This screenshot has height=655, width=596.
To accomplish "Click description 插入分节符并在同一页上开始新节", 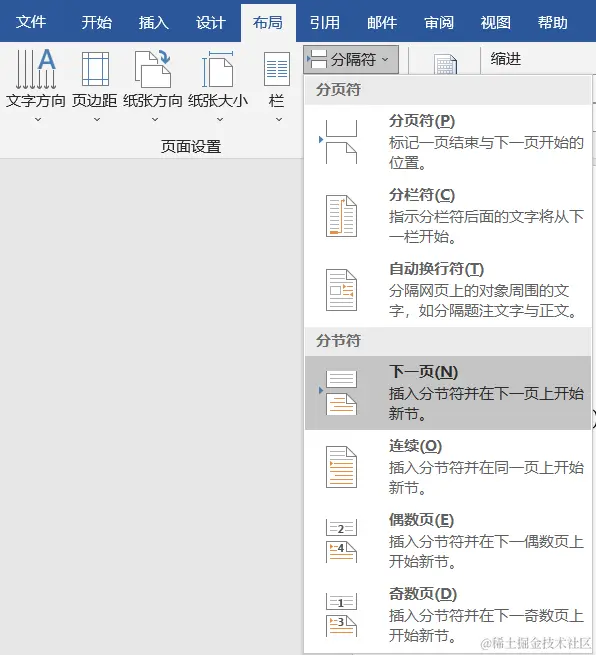I will (x=486, y=477).
